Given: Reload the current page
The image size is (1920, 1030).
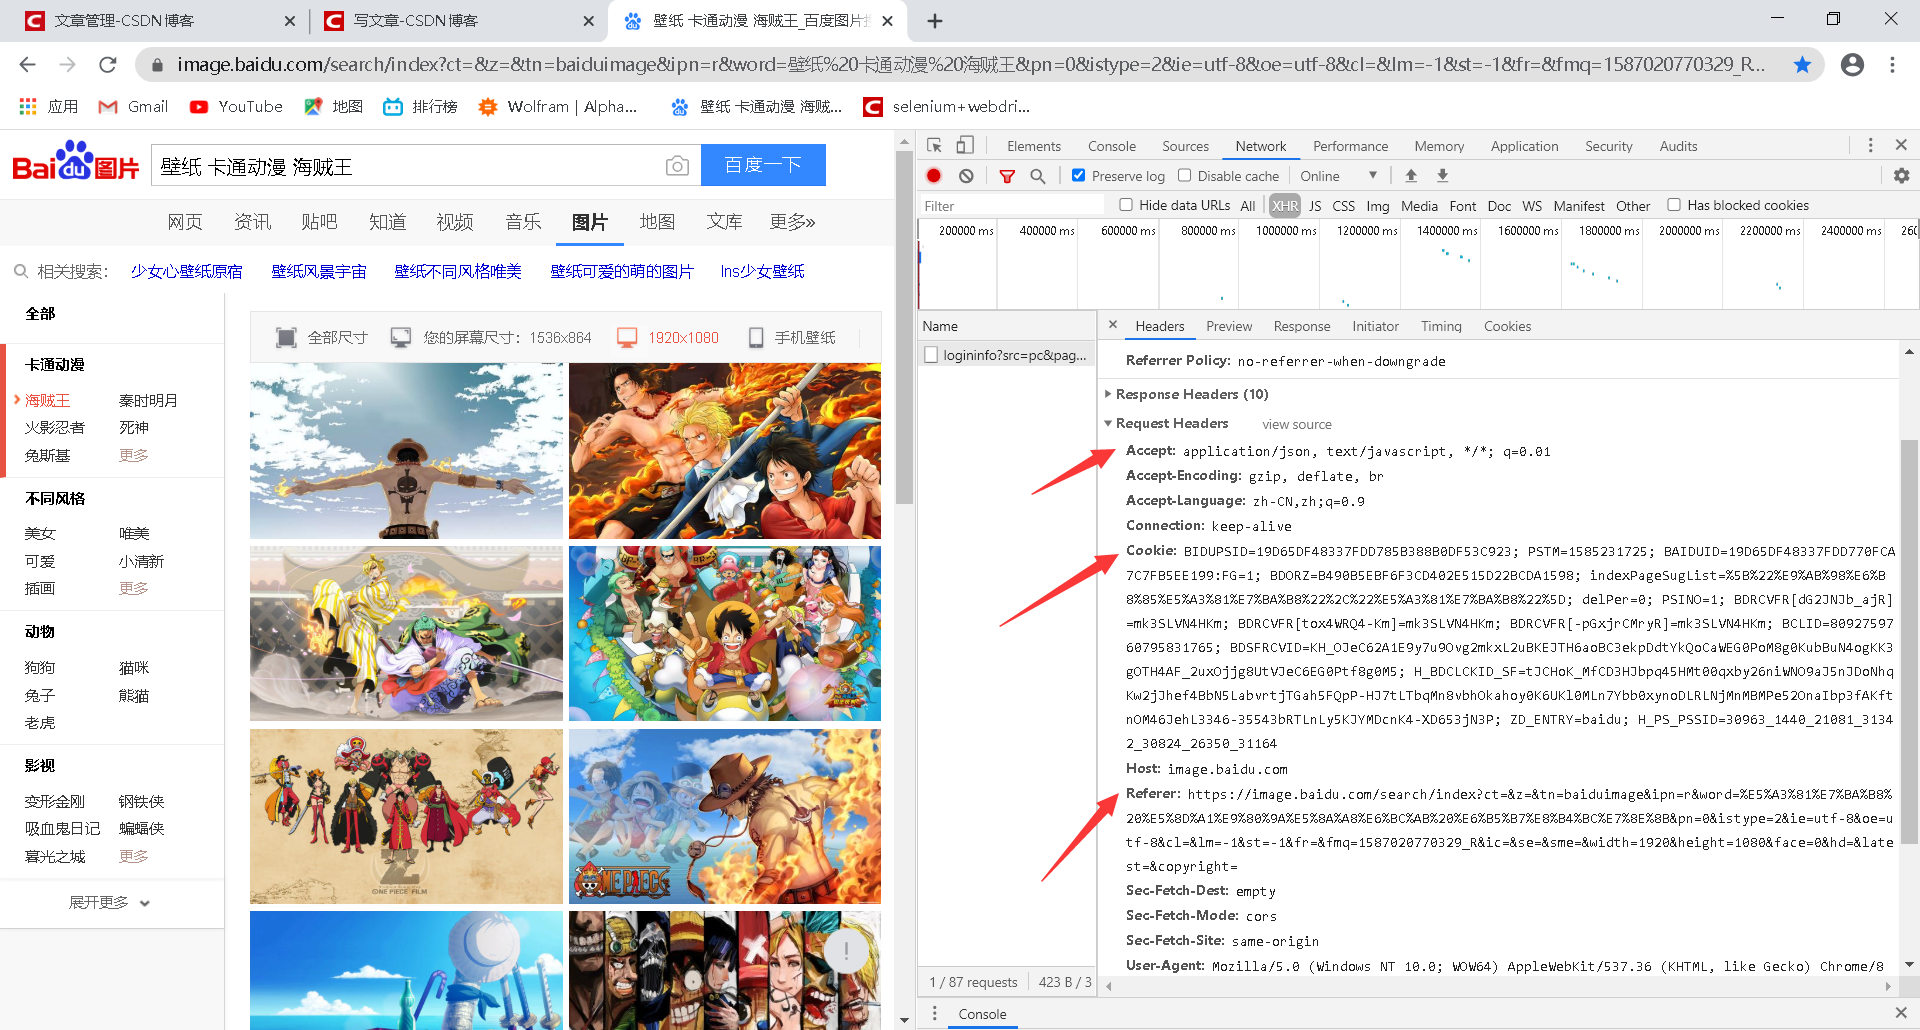Looking at the screenshot, I should click(x=108, y=65).
